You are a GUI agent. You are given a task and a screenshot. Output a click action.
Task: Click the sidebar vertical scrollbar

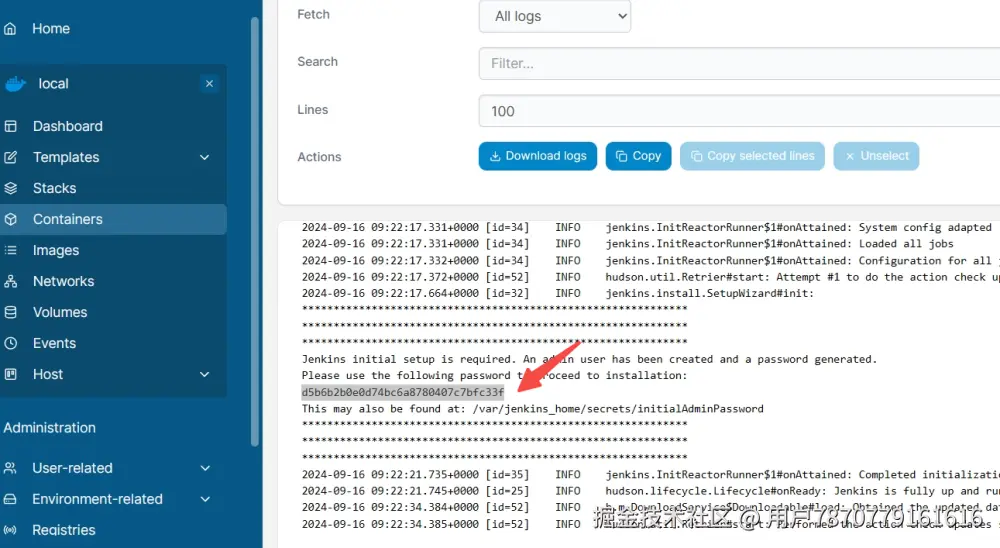pyautogui.click(x=254, y=232)
